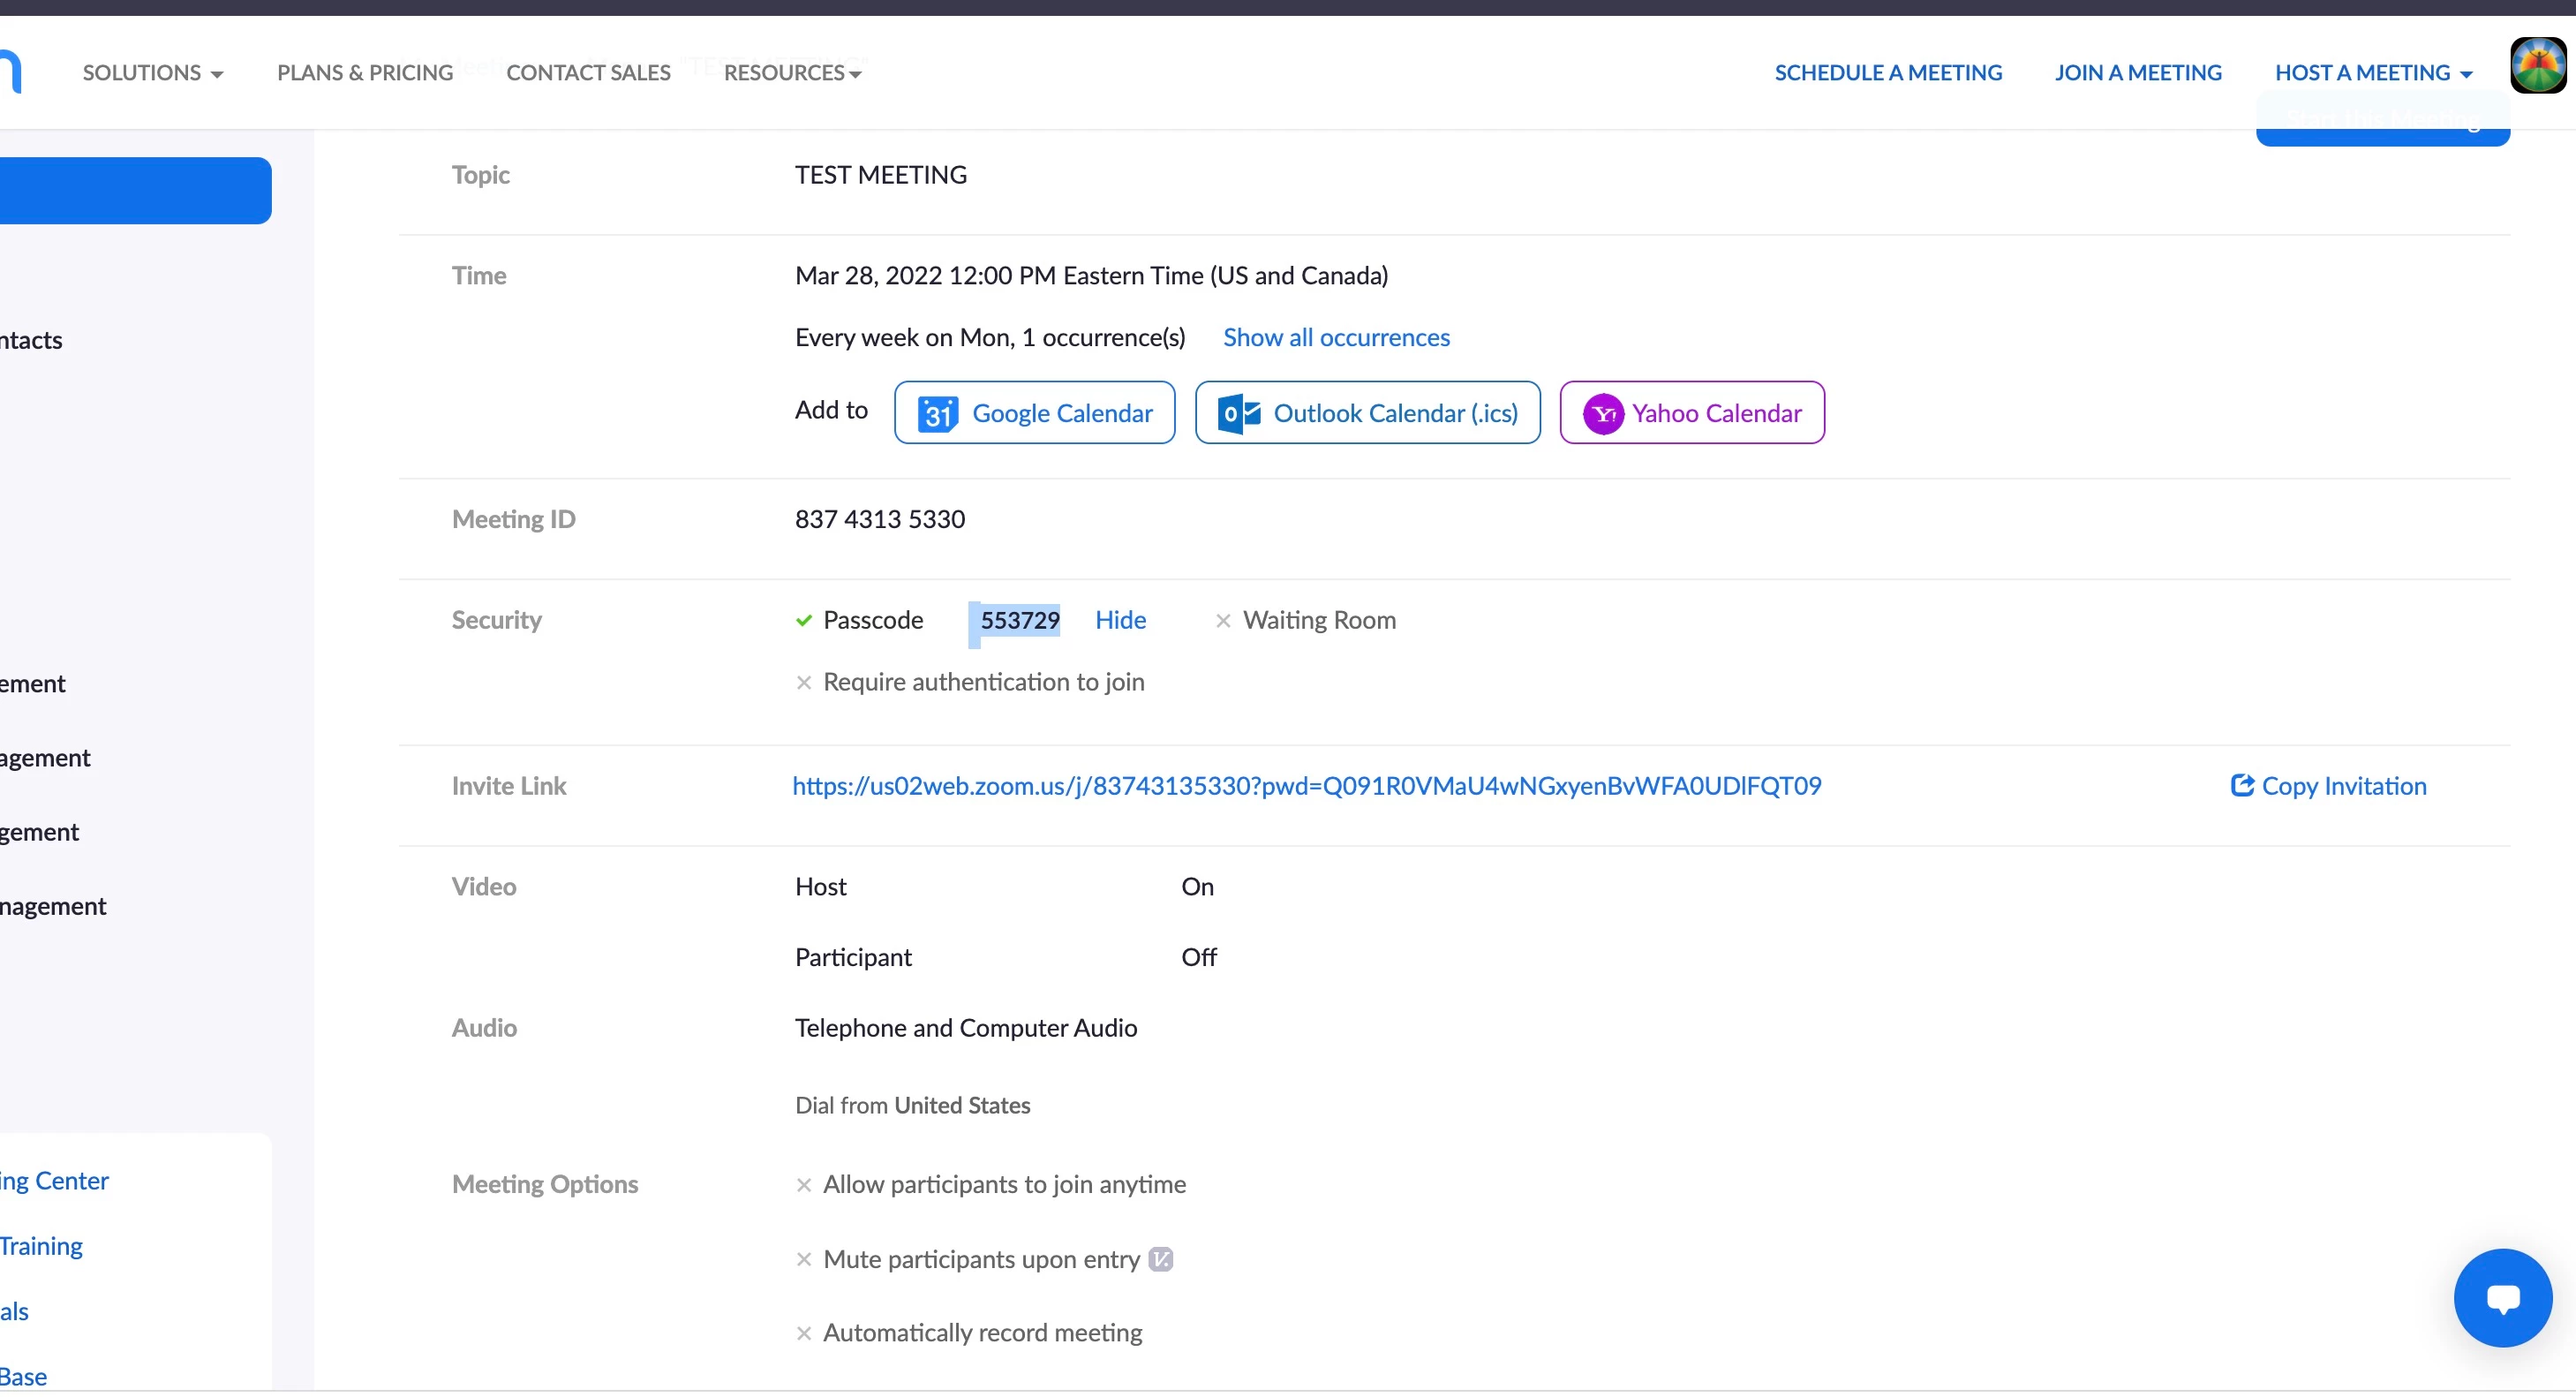Screen dimensions: 2576x1397
Task: Expand the Resources dropdown menu
Action: (x=792, y=73)
